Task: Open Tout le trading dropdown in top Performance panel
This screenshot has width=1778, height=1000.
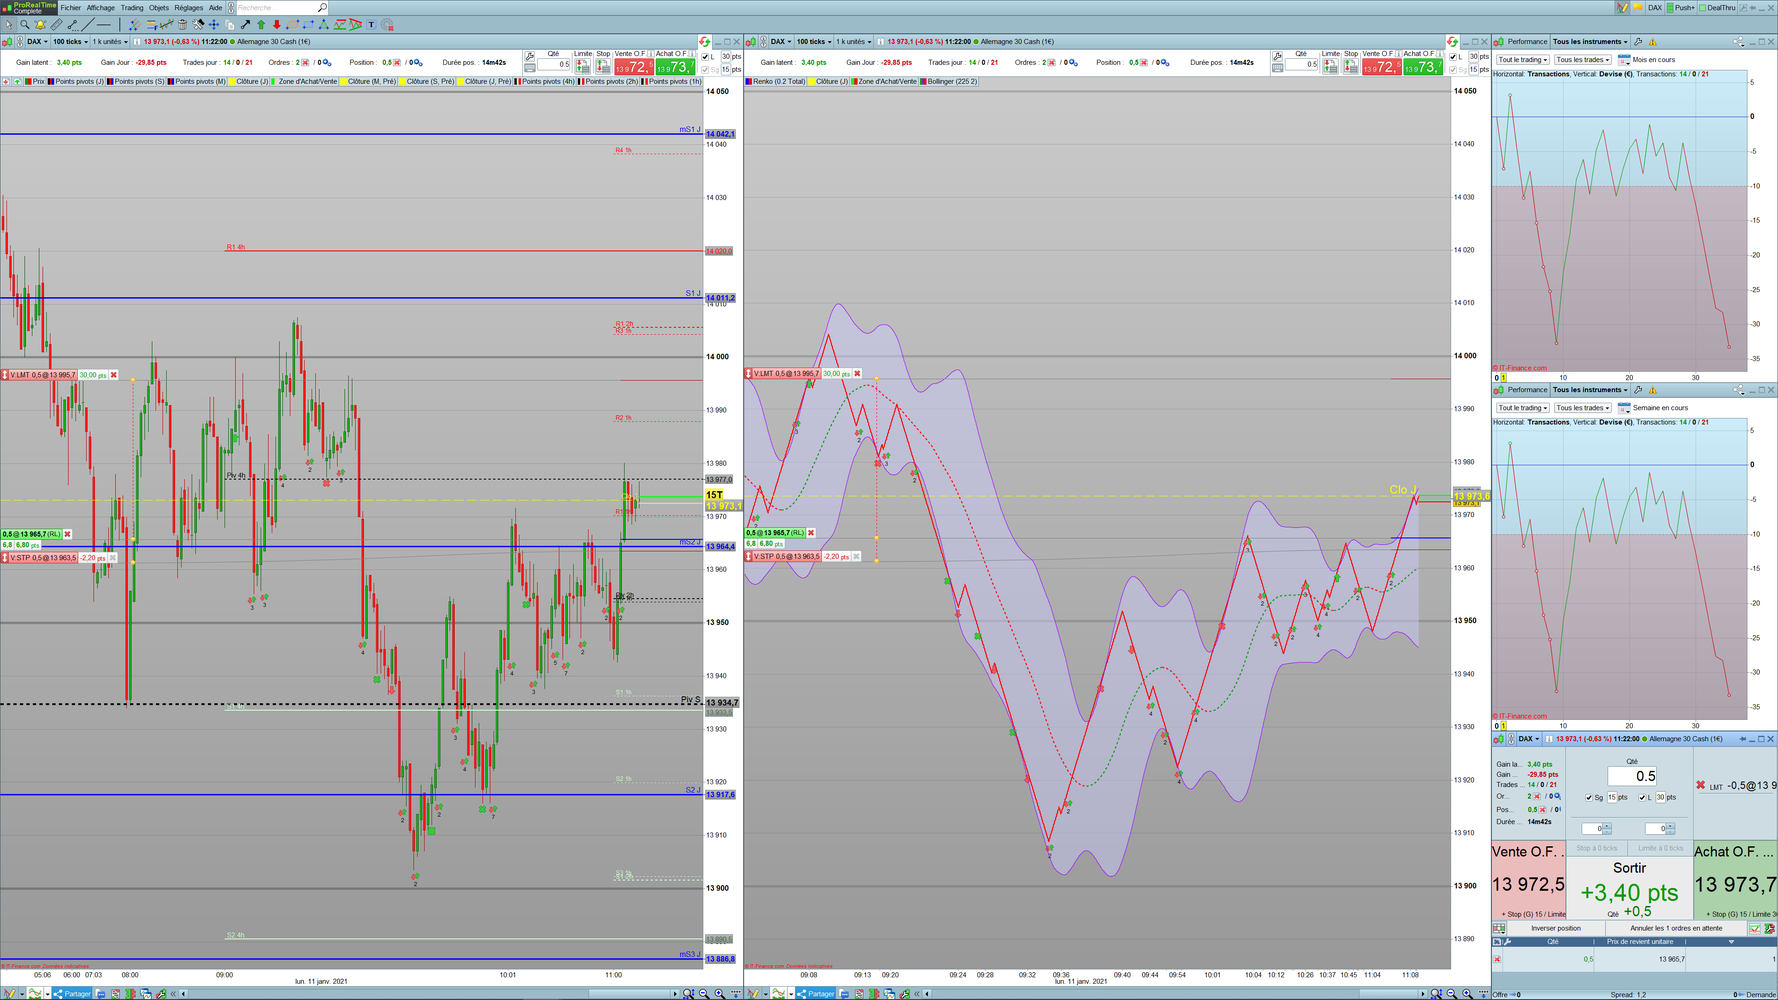Action: click(x=1522, y=60)
